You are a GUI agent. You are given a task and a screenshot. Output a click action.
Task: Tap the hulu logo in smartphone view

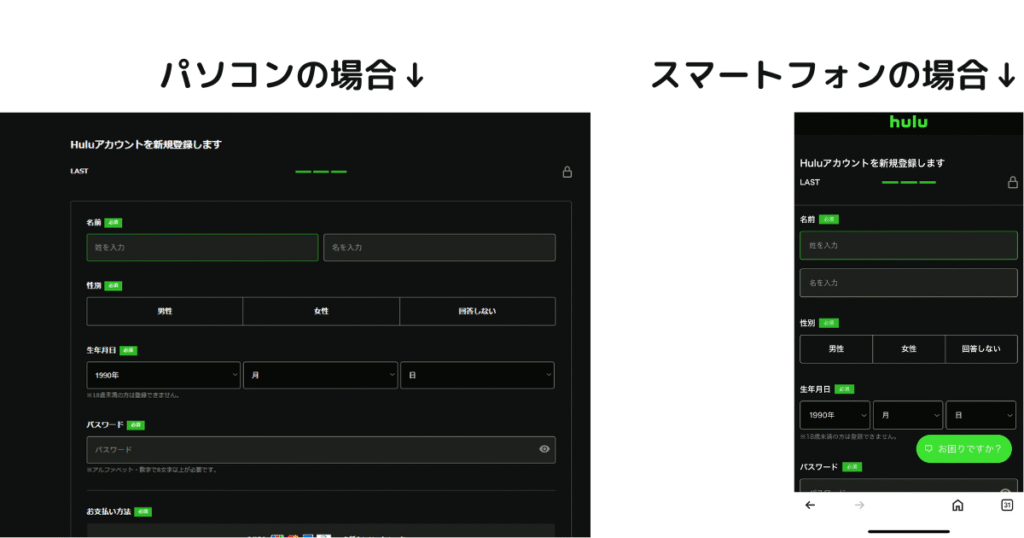coord(908,122)
